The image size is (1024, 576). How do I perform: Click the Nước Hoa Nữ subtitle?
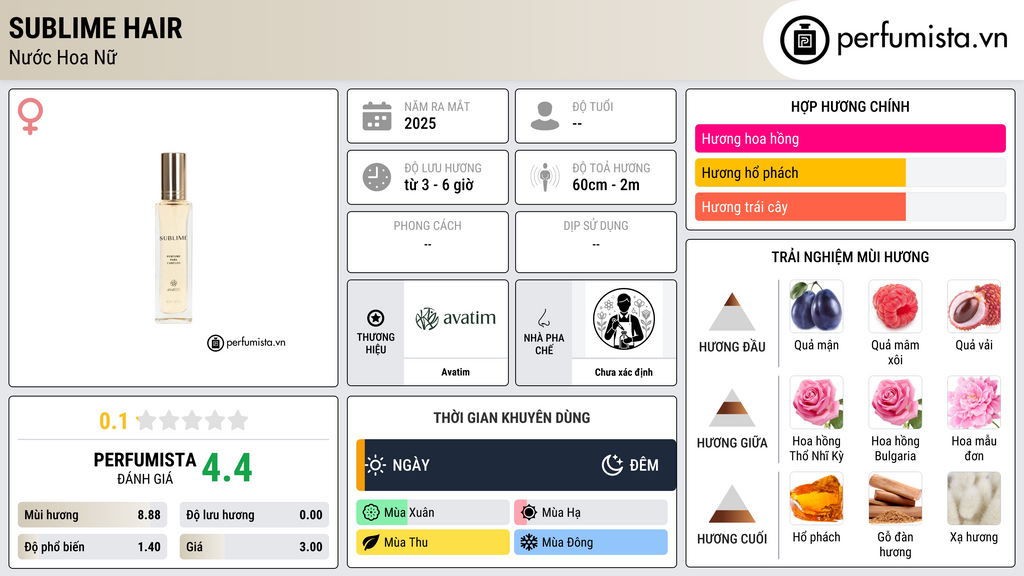(x=63, y=57)
